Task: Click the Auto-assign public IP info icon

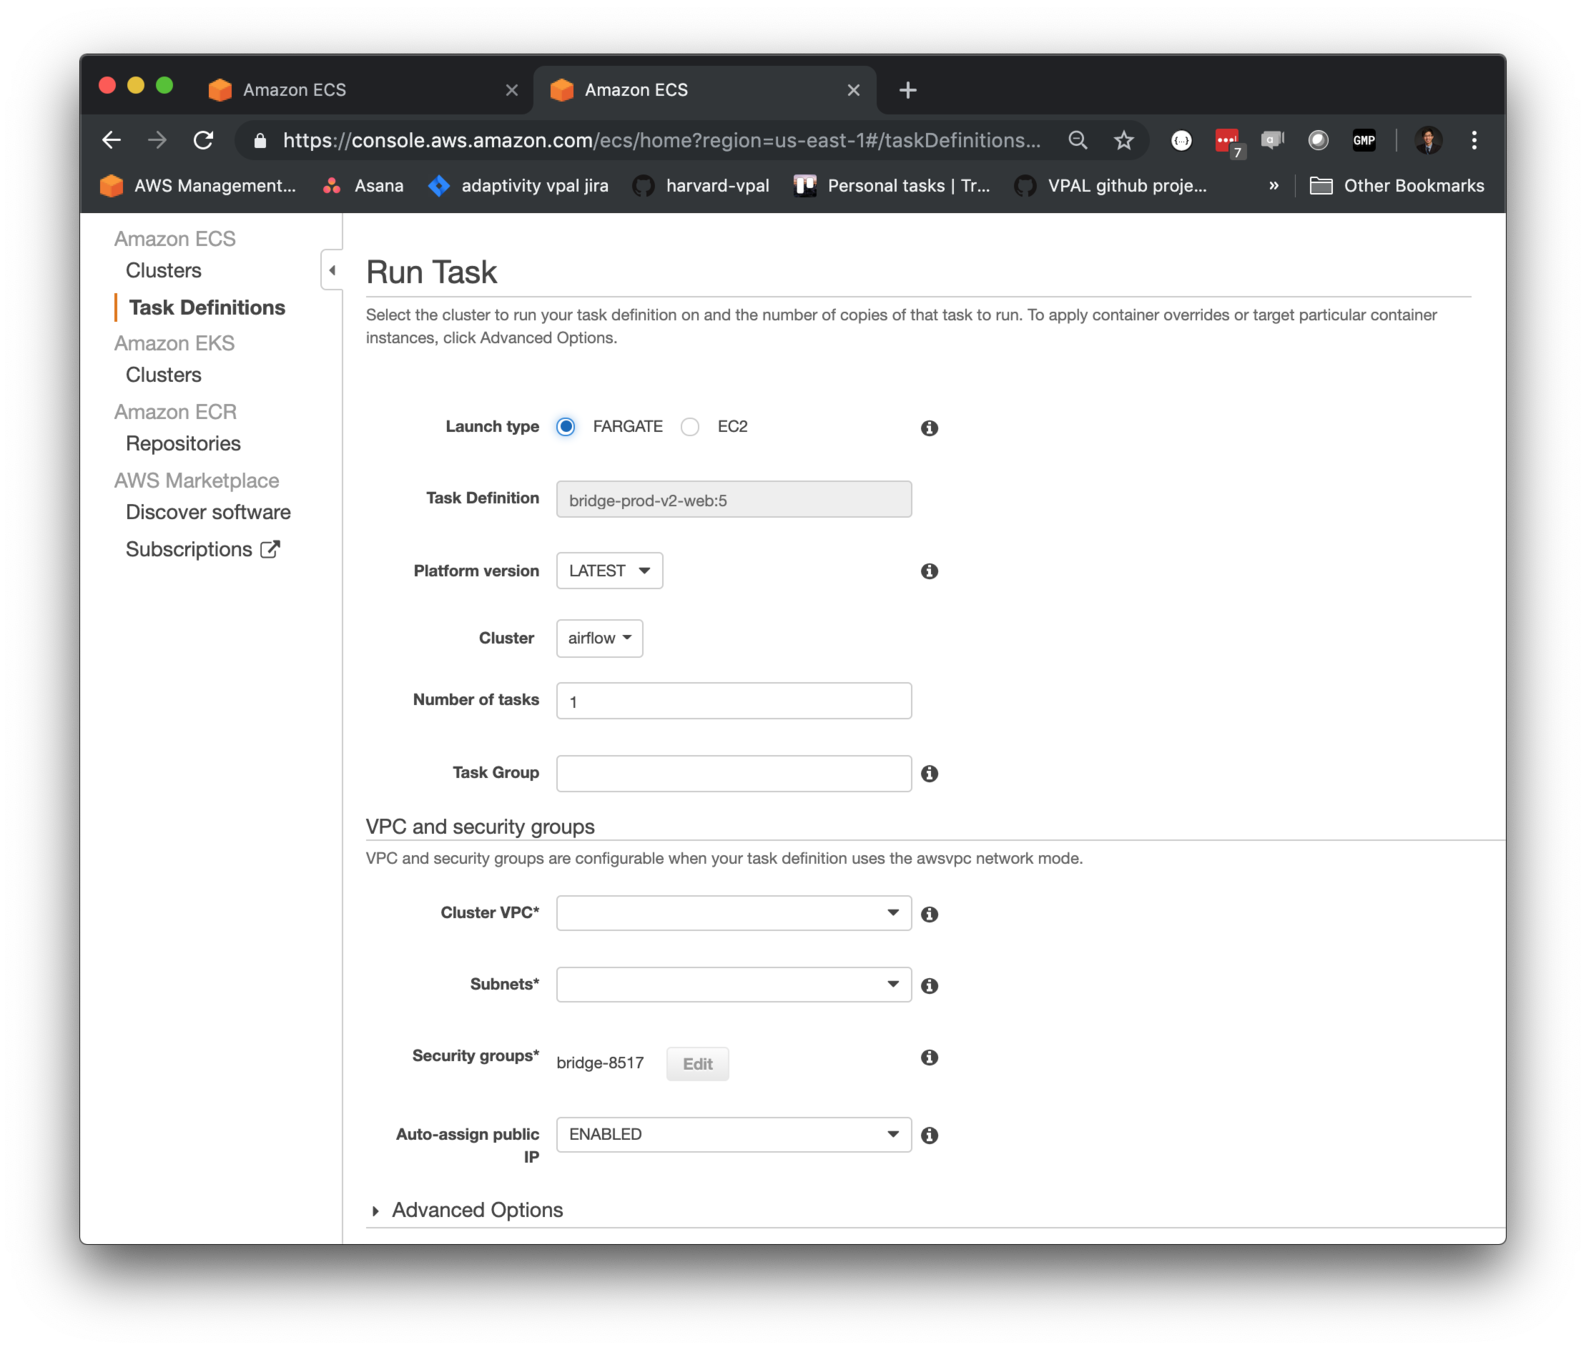Action: tap(929, 1135)
